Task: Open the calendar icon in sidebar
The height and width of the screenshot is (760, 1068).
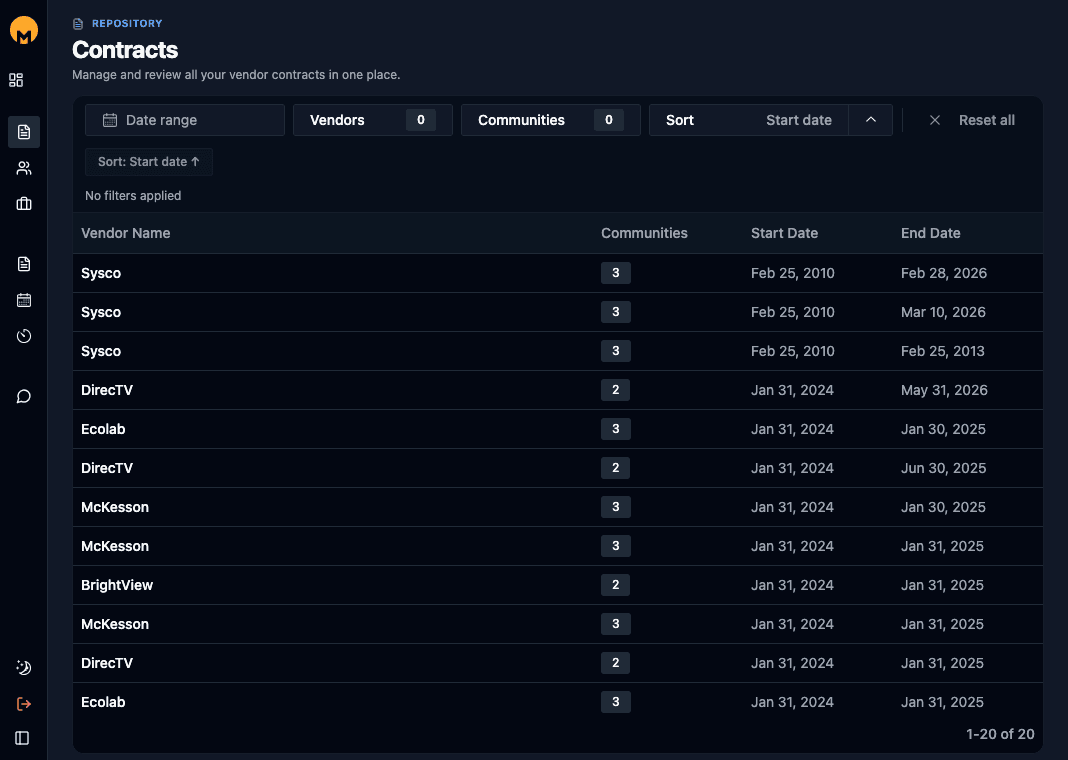Action: pyautogui.click(x=24, y=300)
